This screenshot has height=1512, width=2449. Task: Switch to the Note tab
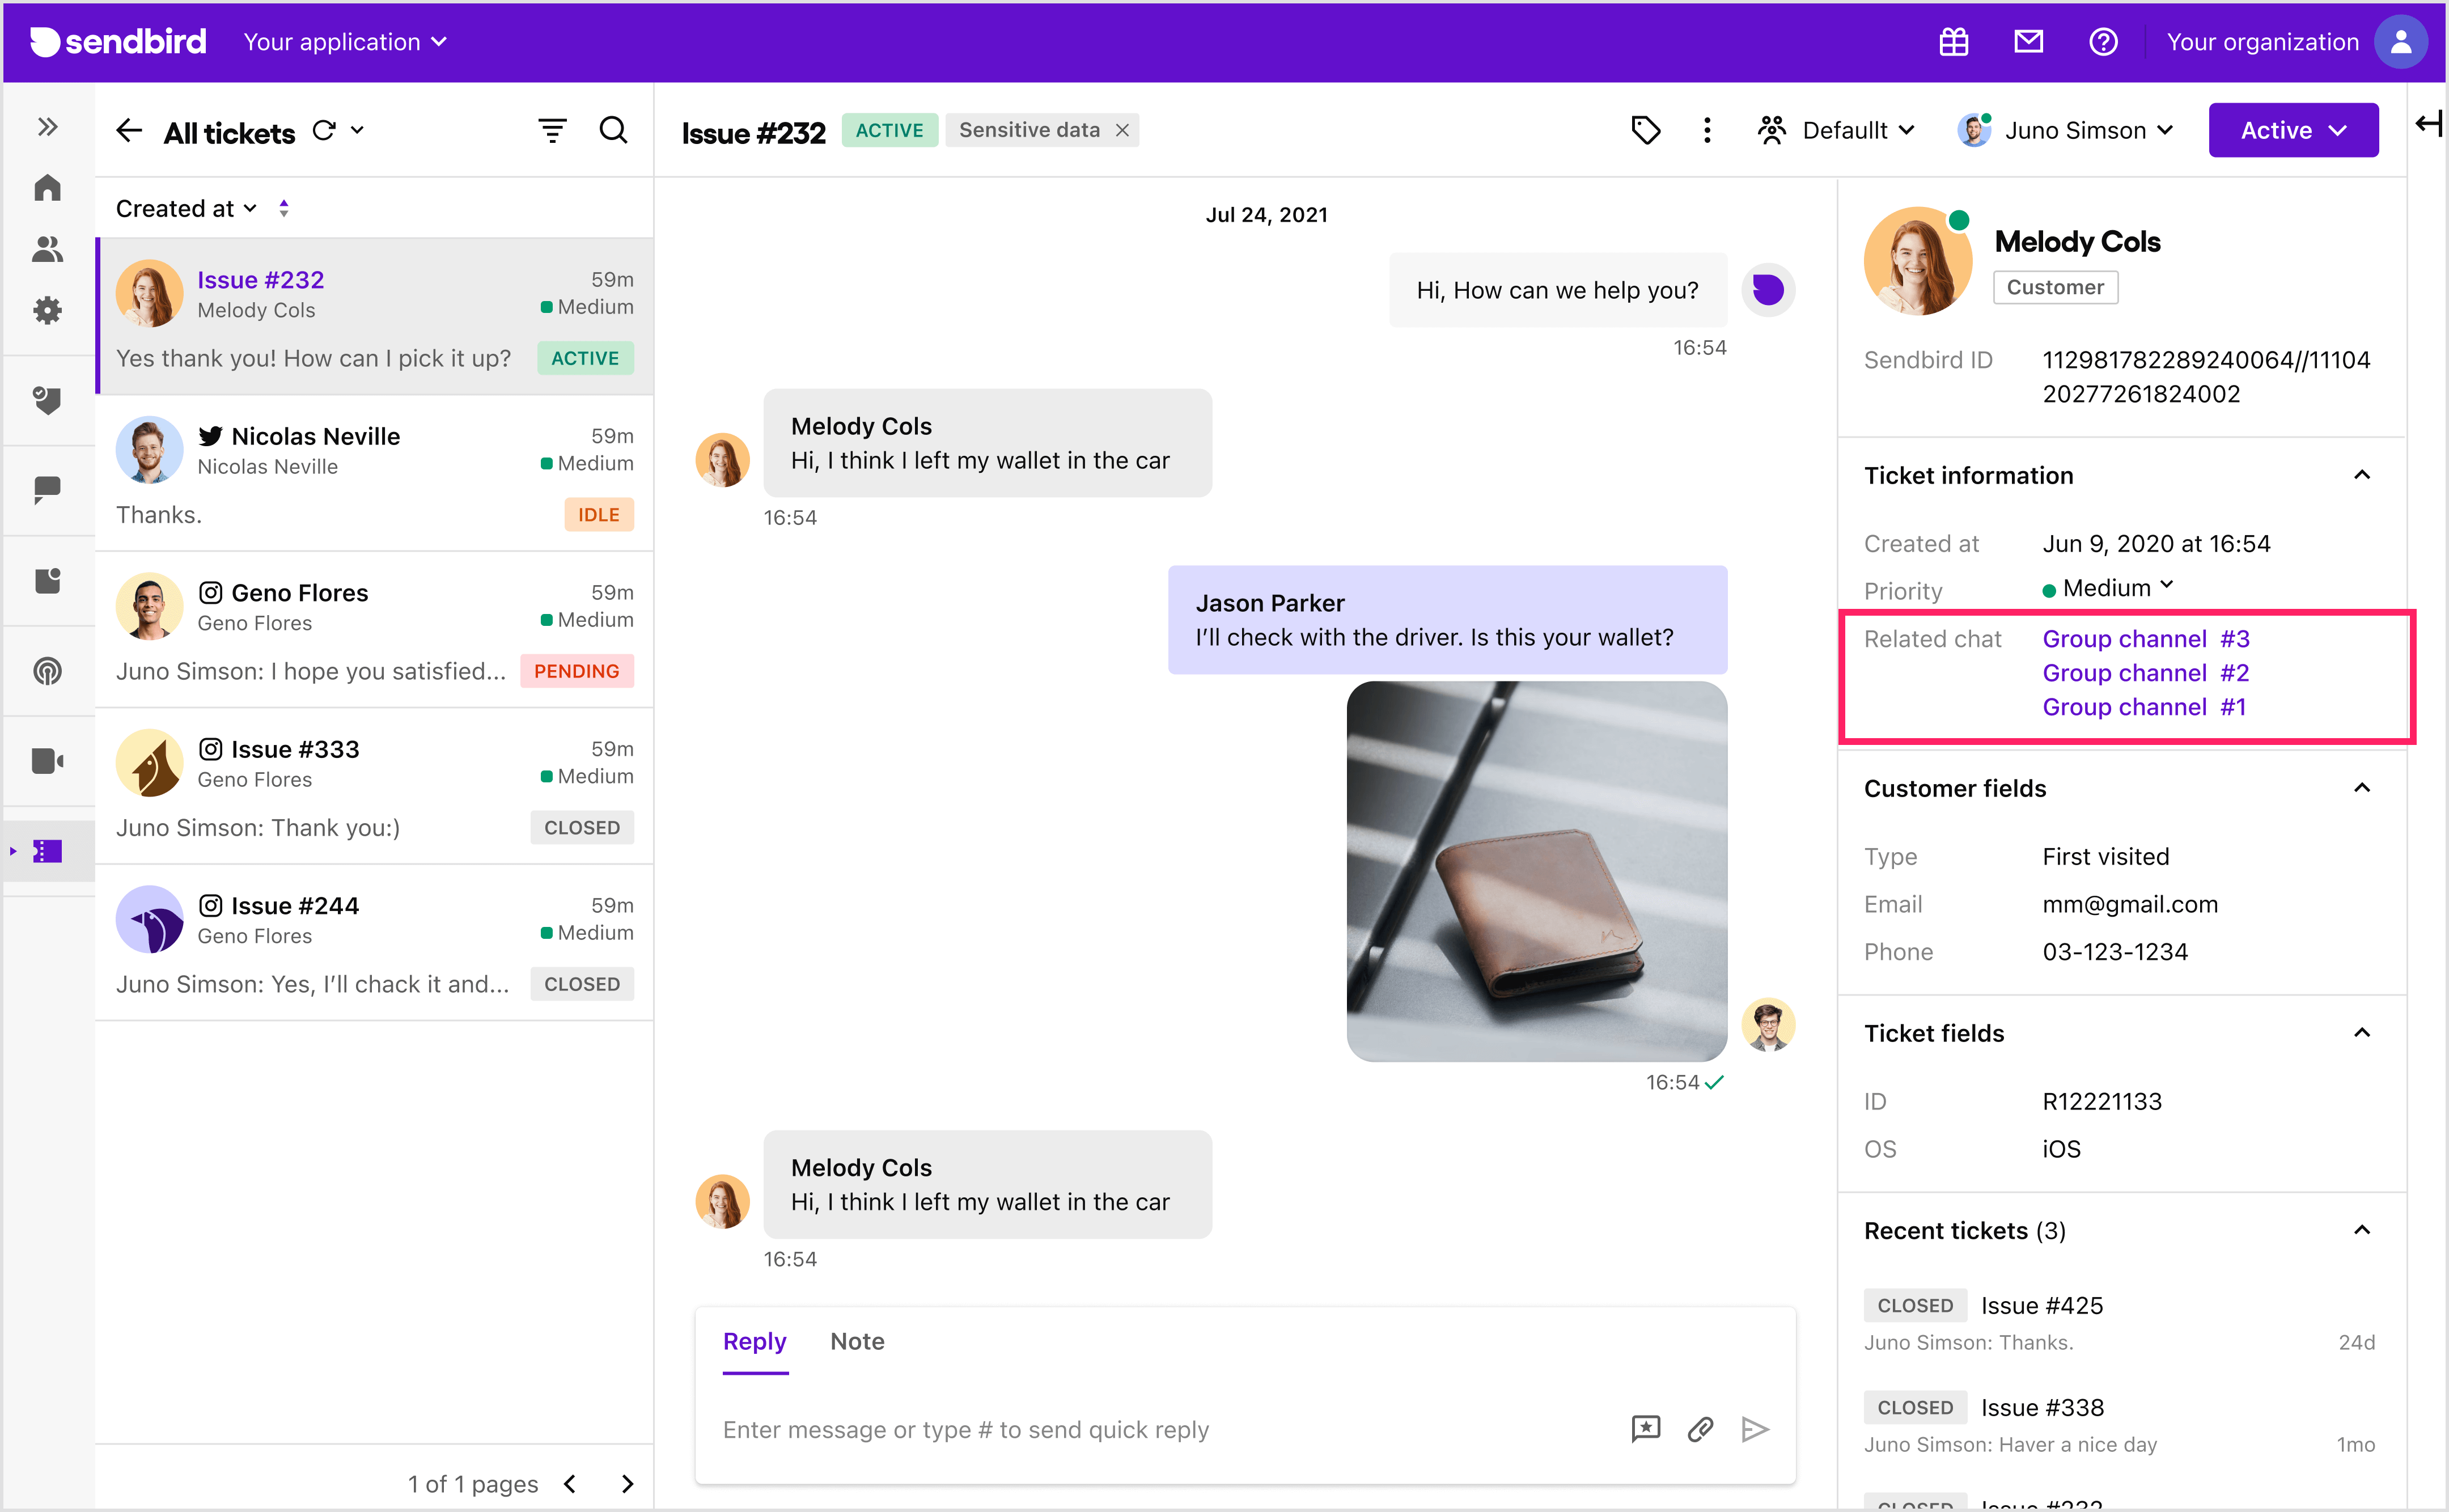856,1341
